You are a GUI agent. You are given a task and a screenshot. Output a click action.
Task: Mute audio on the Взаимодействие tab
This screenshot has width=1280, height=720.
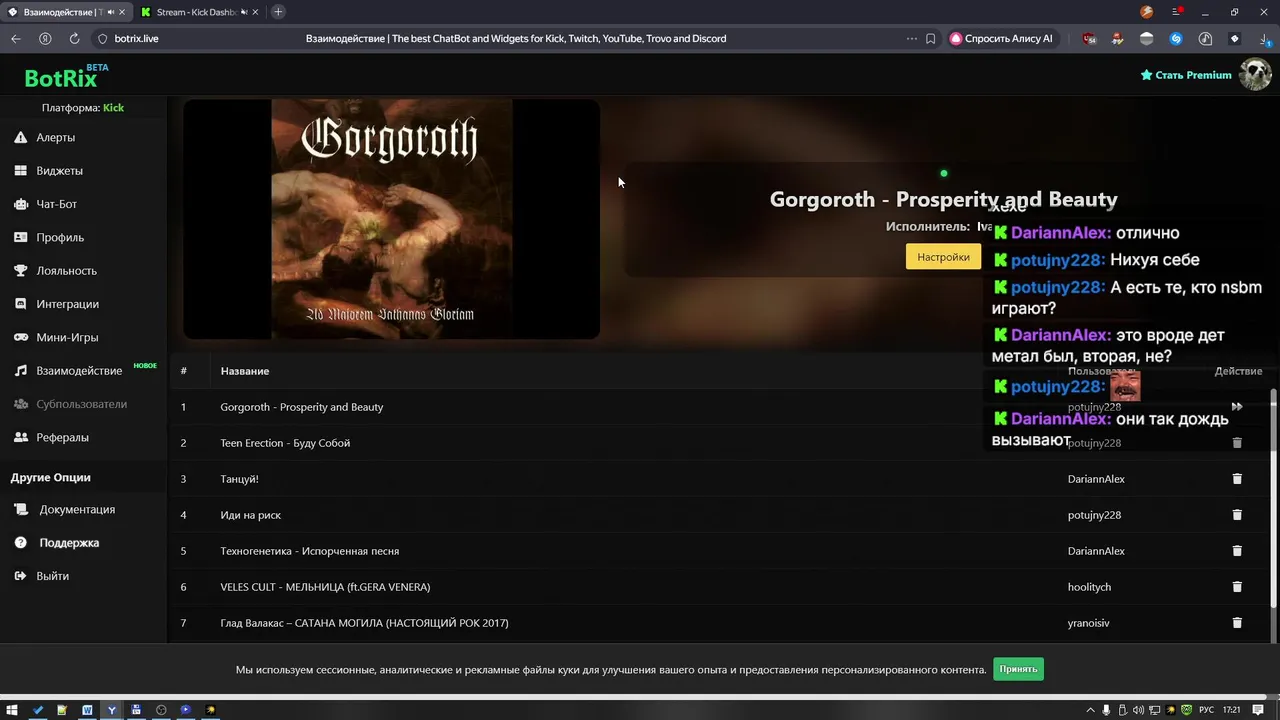point(109,12)
